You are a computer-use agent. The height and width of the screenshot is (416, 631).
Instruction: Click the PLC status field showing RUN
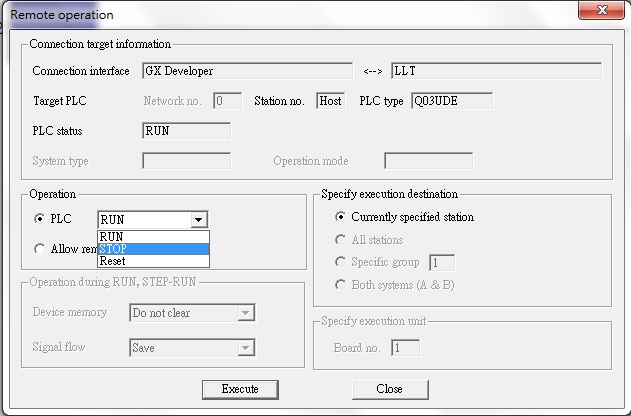187,130
